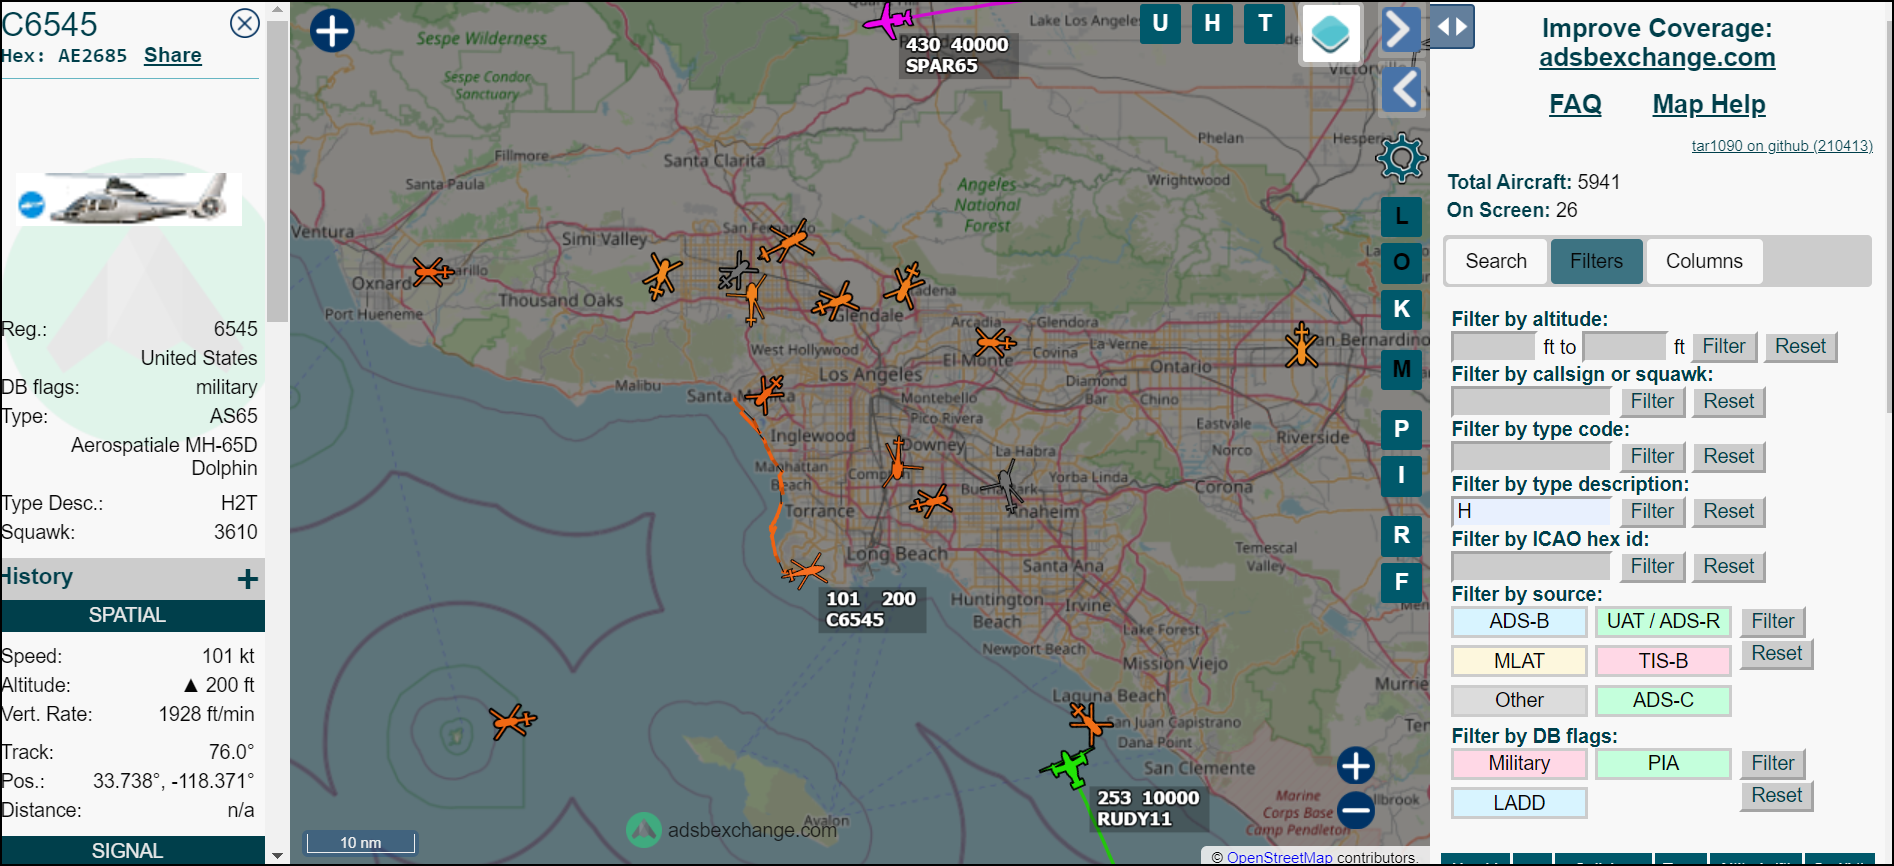The image size is (1894, 866).
Task: Open the FAQ link
Action: [1575, 104]
